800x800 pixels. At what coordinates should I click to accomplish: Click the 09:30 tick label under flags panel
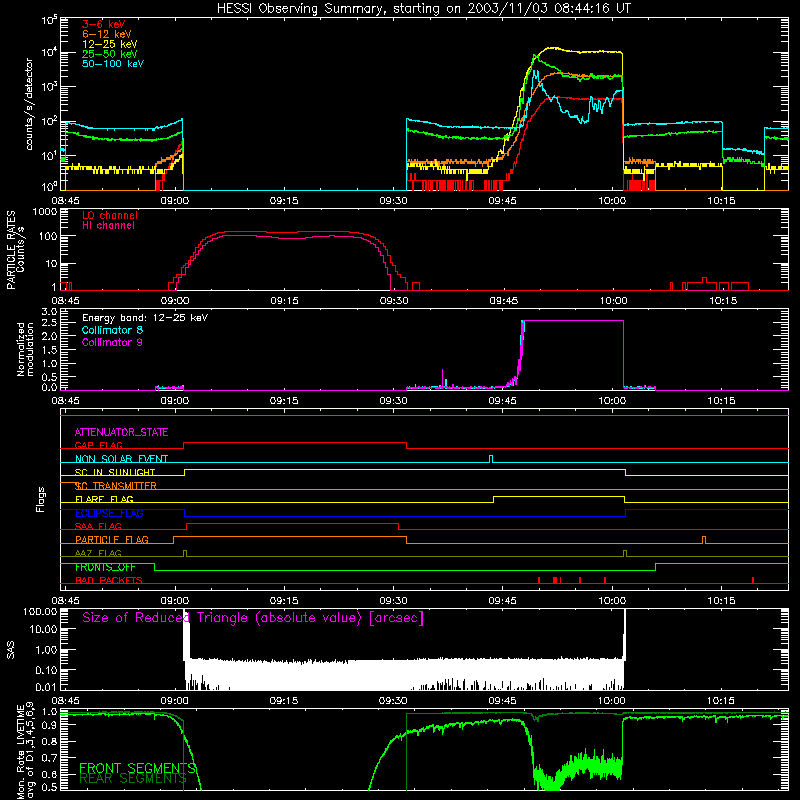click(393, 601)
